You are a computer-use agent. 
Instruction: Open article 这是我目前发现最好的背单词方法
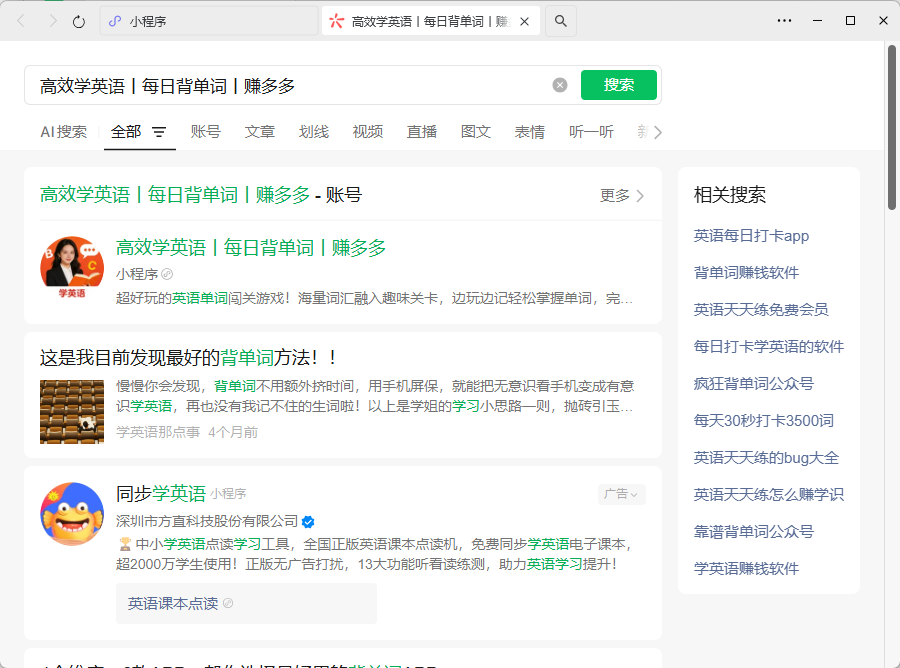tap(188, 358)
